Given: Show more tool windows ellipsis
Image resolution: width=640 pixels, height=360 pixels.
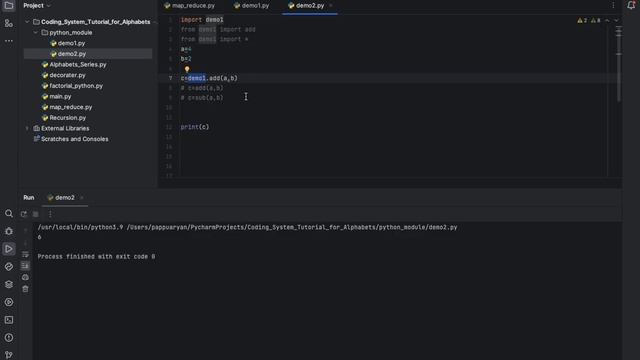Looking at the screenshot, I should click(x=9, y=41).
